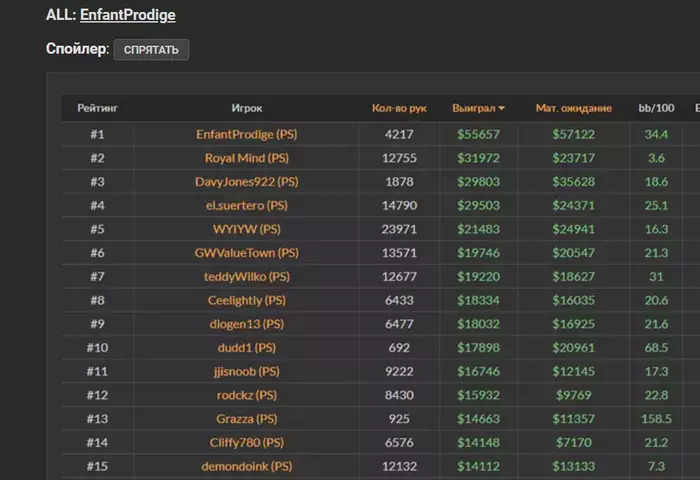Open the EnfantProdige link in the heading
The height and width of the screenshot is (480, 700).
(128, 15)
